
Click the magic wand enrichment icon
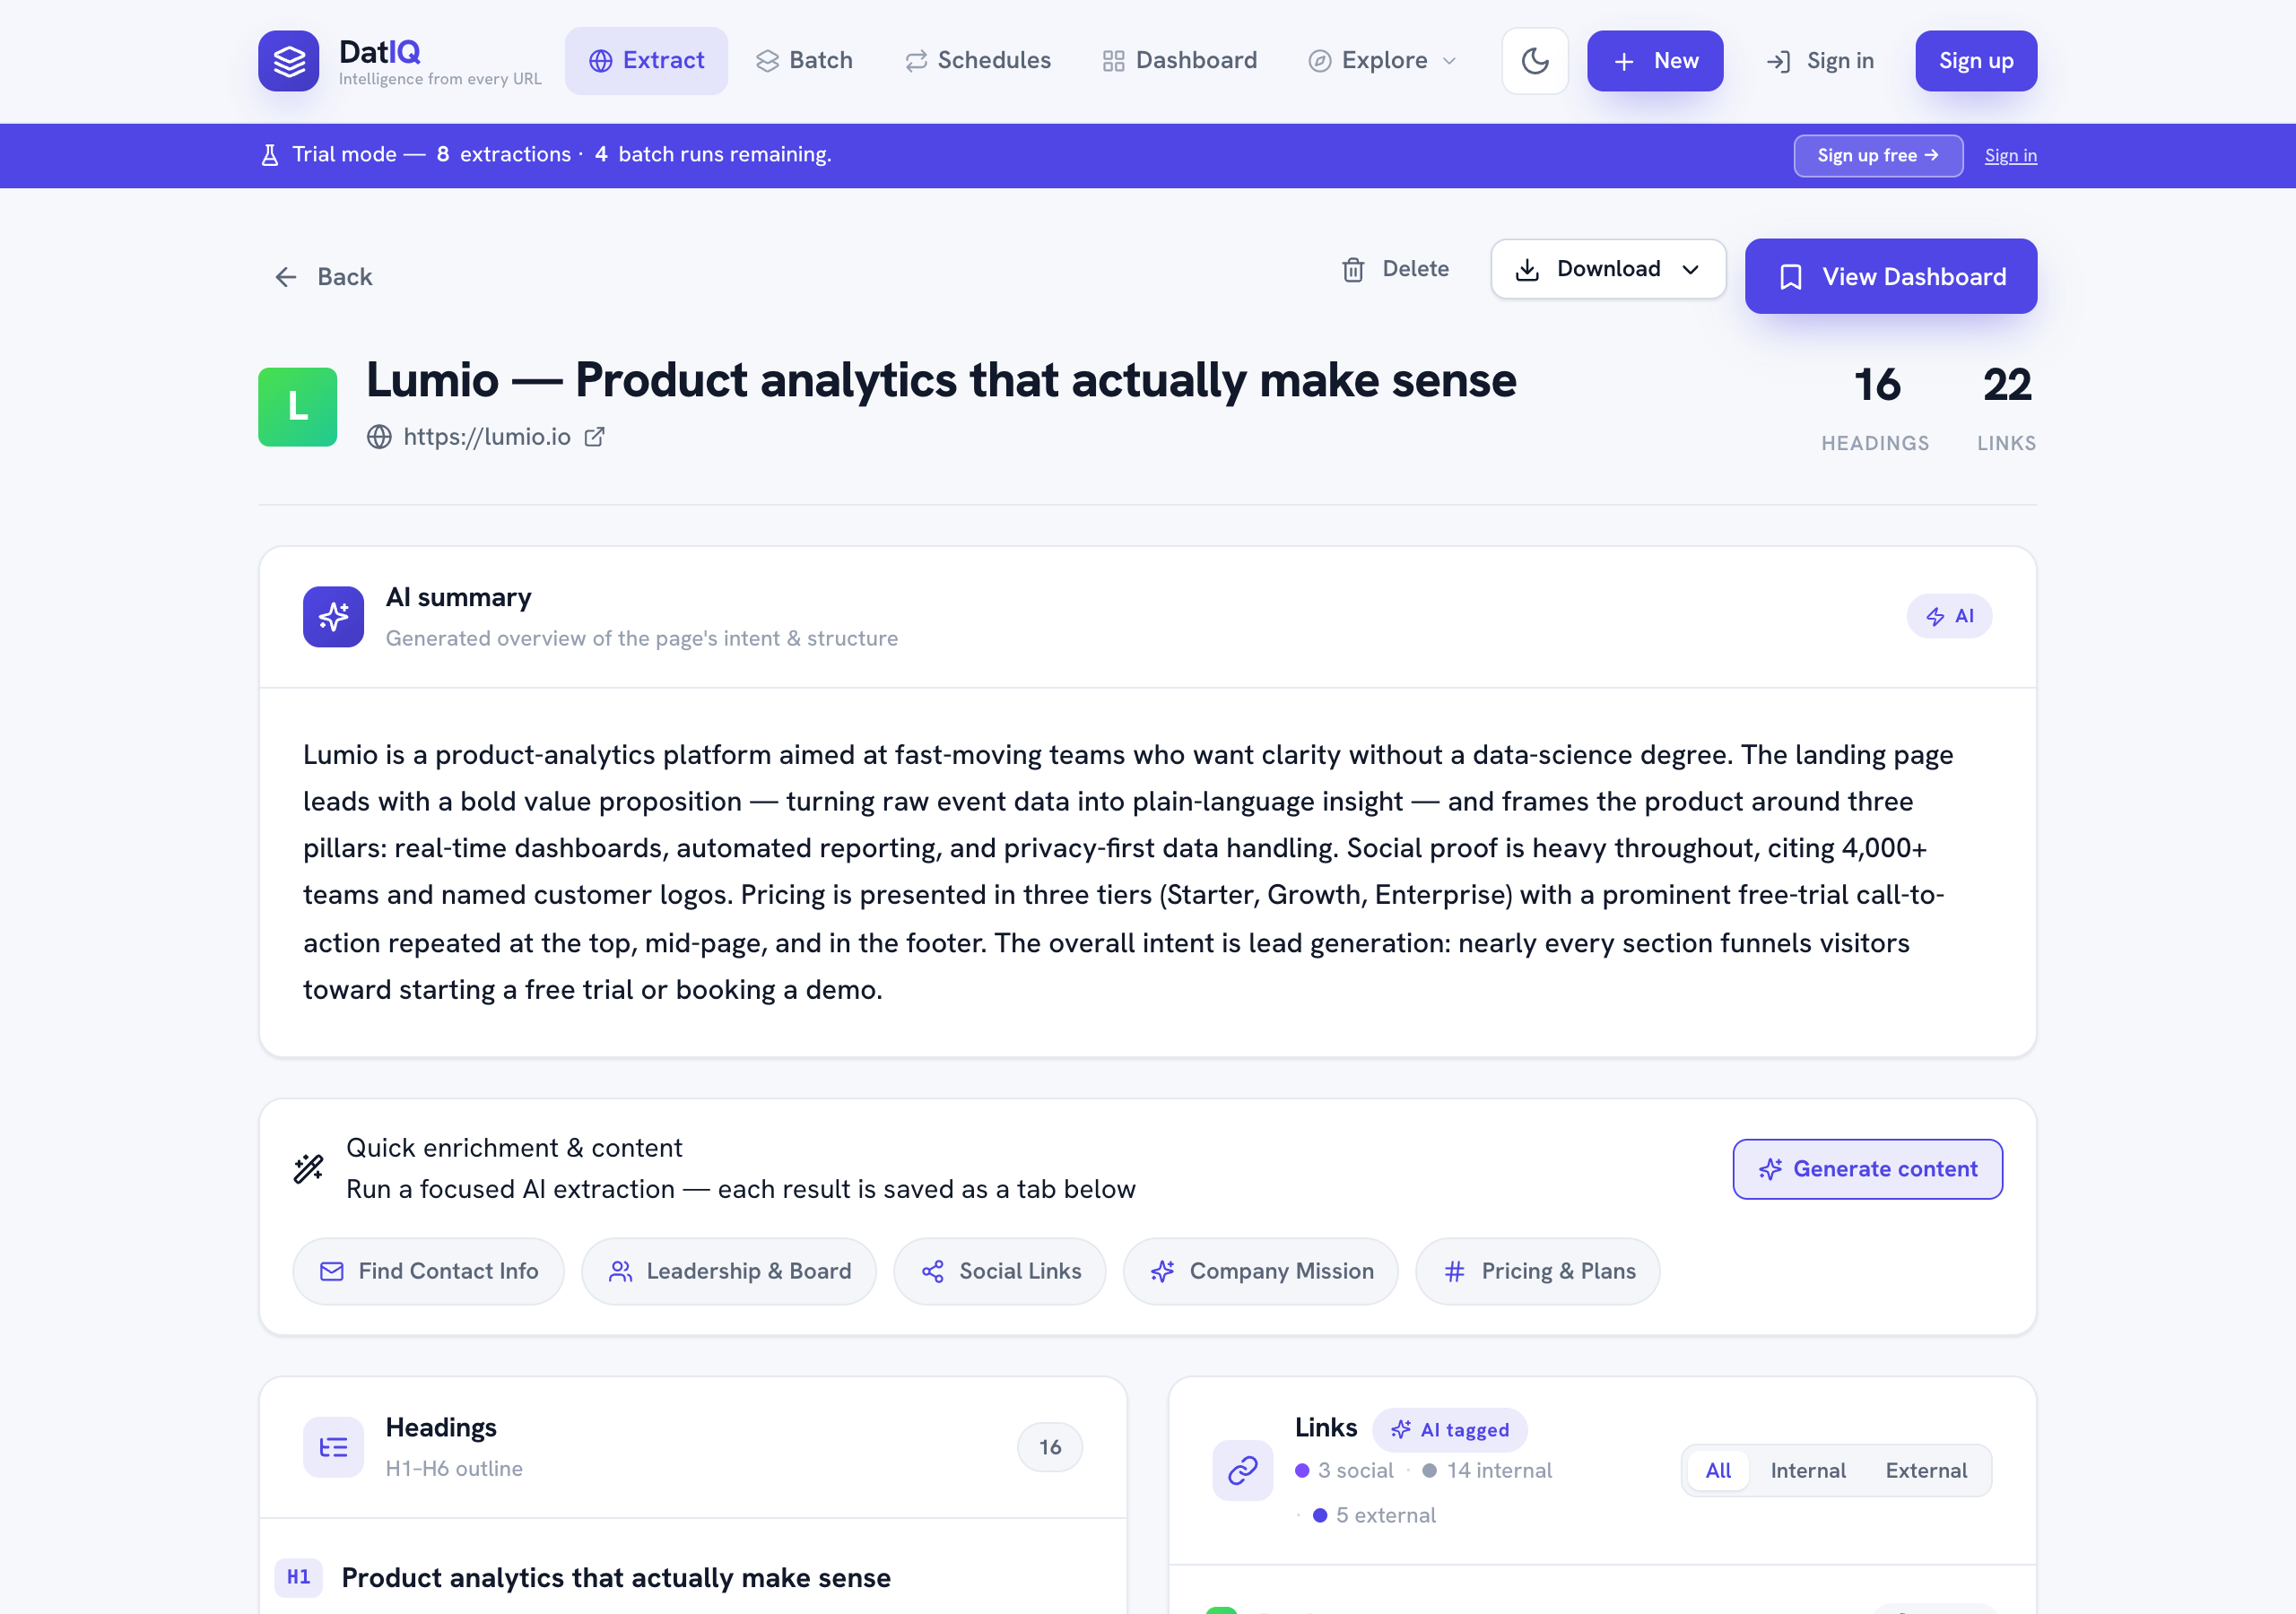pos(308,1168)
